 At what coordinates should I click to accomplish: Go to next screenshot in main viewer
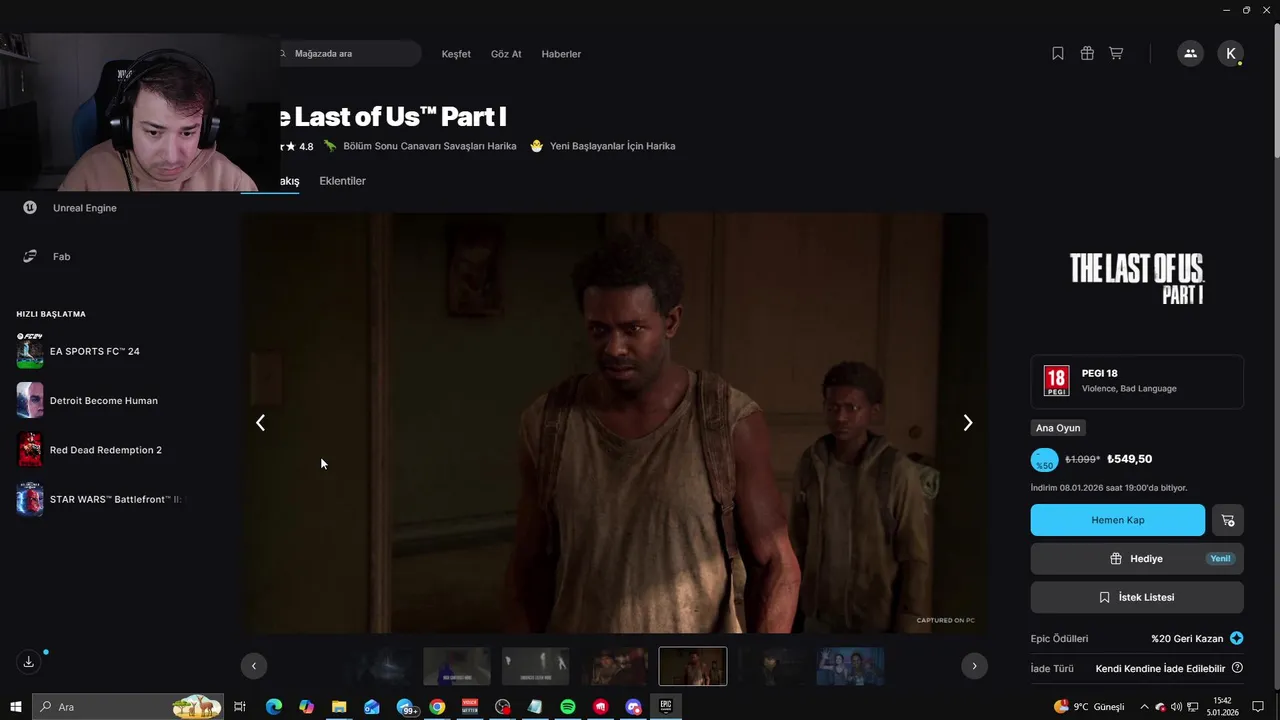(x=967, y=423)
